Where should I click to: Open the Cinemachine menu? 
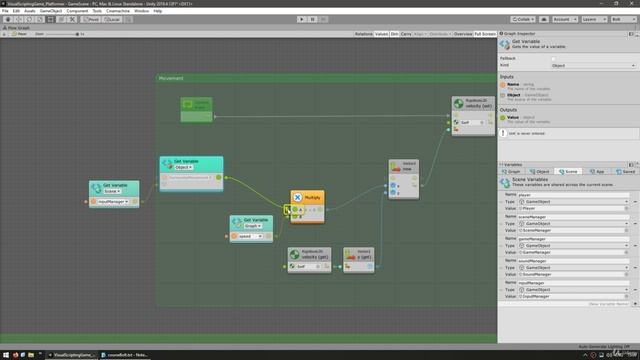tap(118, 11)
